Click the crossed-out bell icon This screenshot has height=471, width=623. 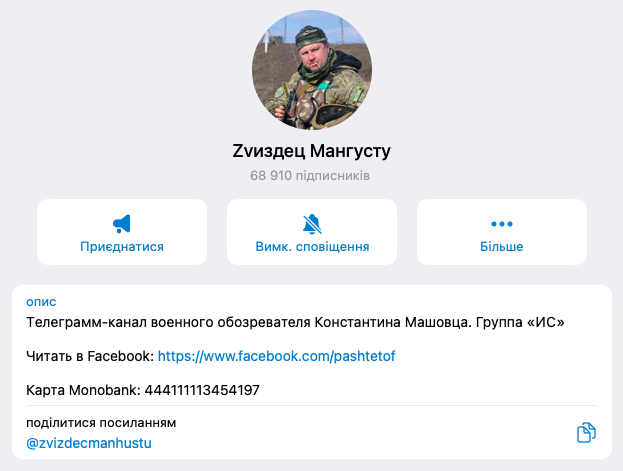[x=312, y=223]
